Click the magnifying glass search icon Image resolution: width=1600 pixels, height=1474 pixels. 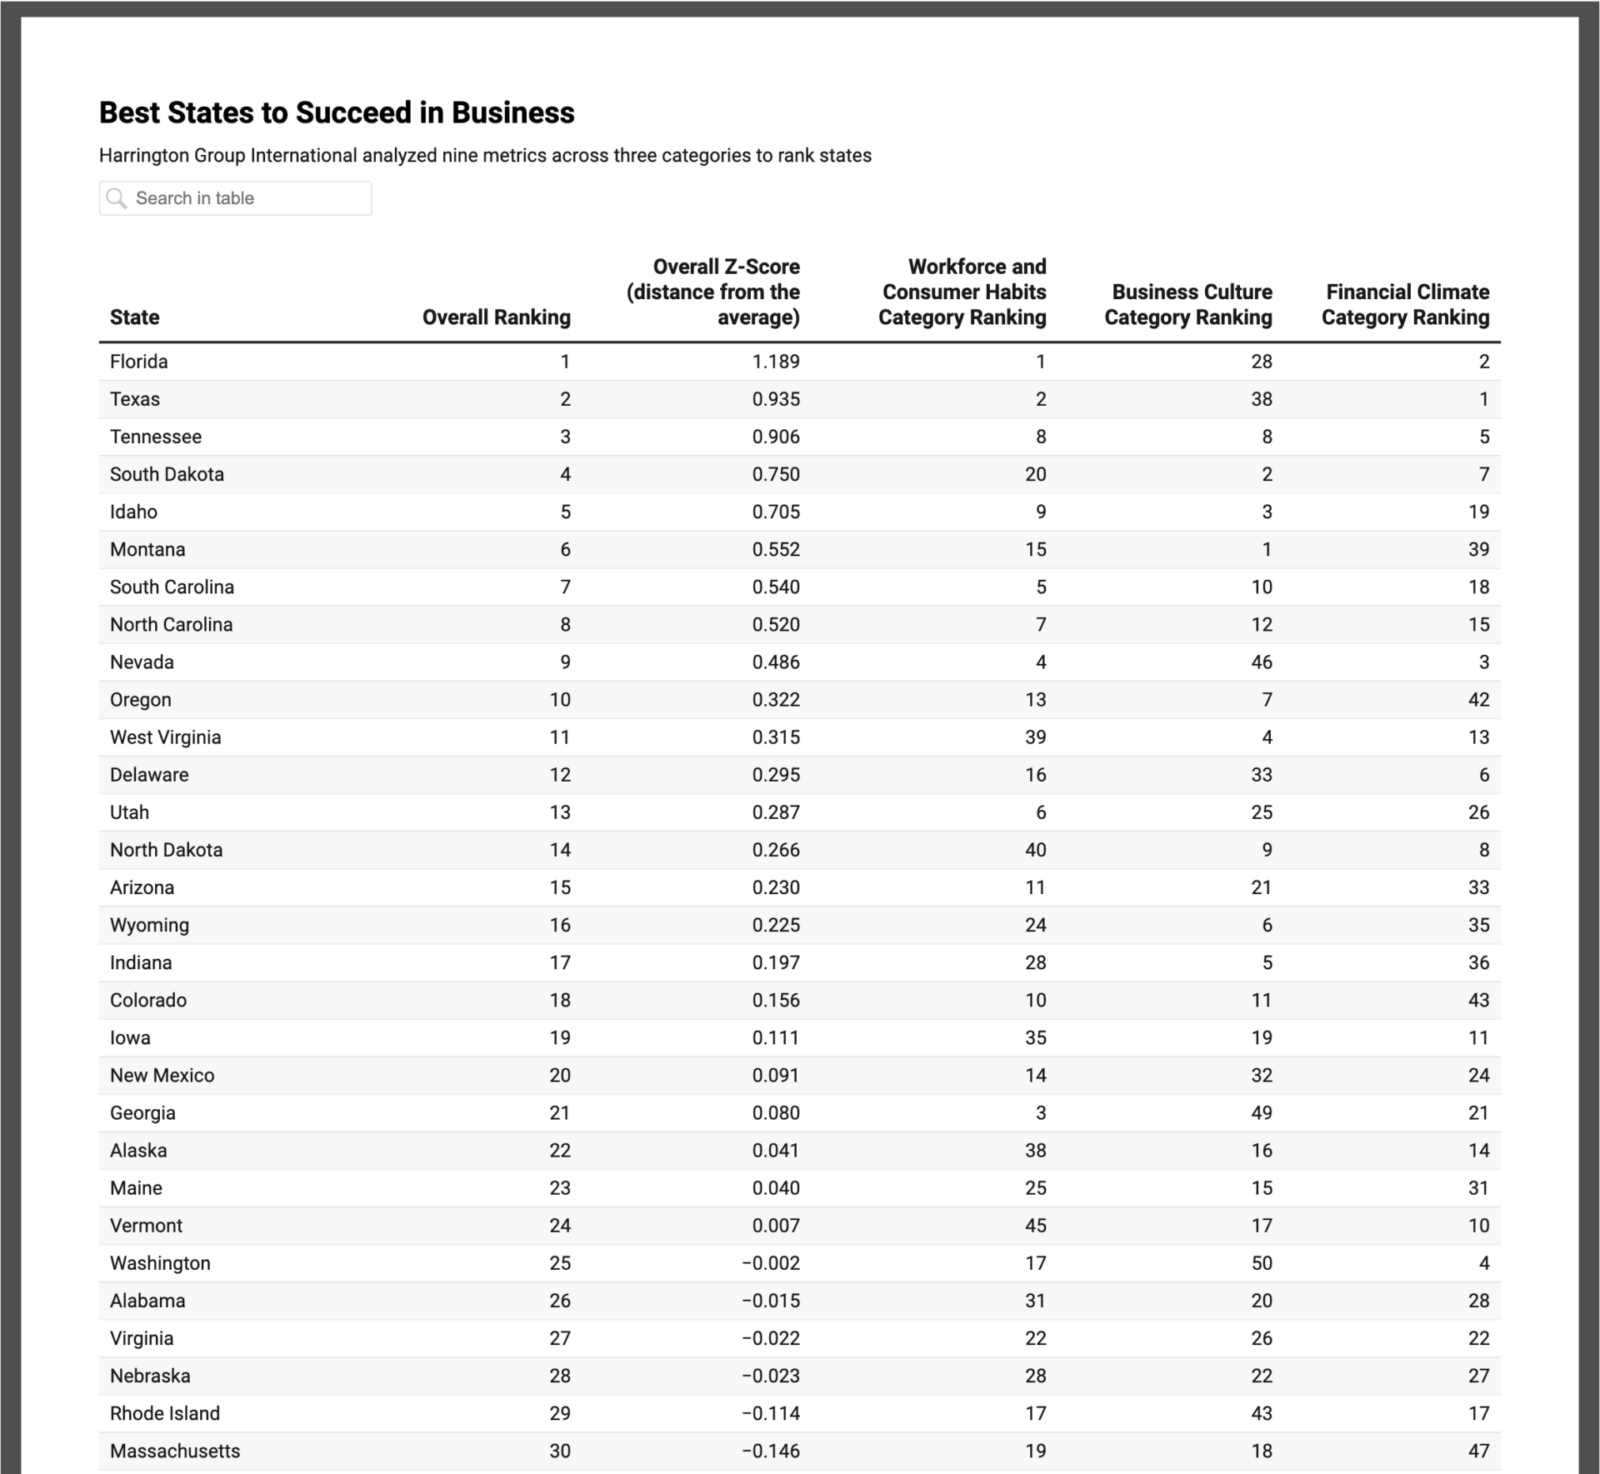117,197
